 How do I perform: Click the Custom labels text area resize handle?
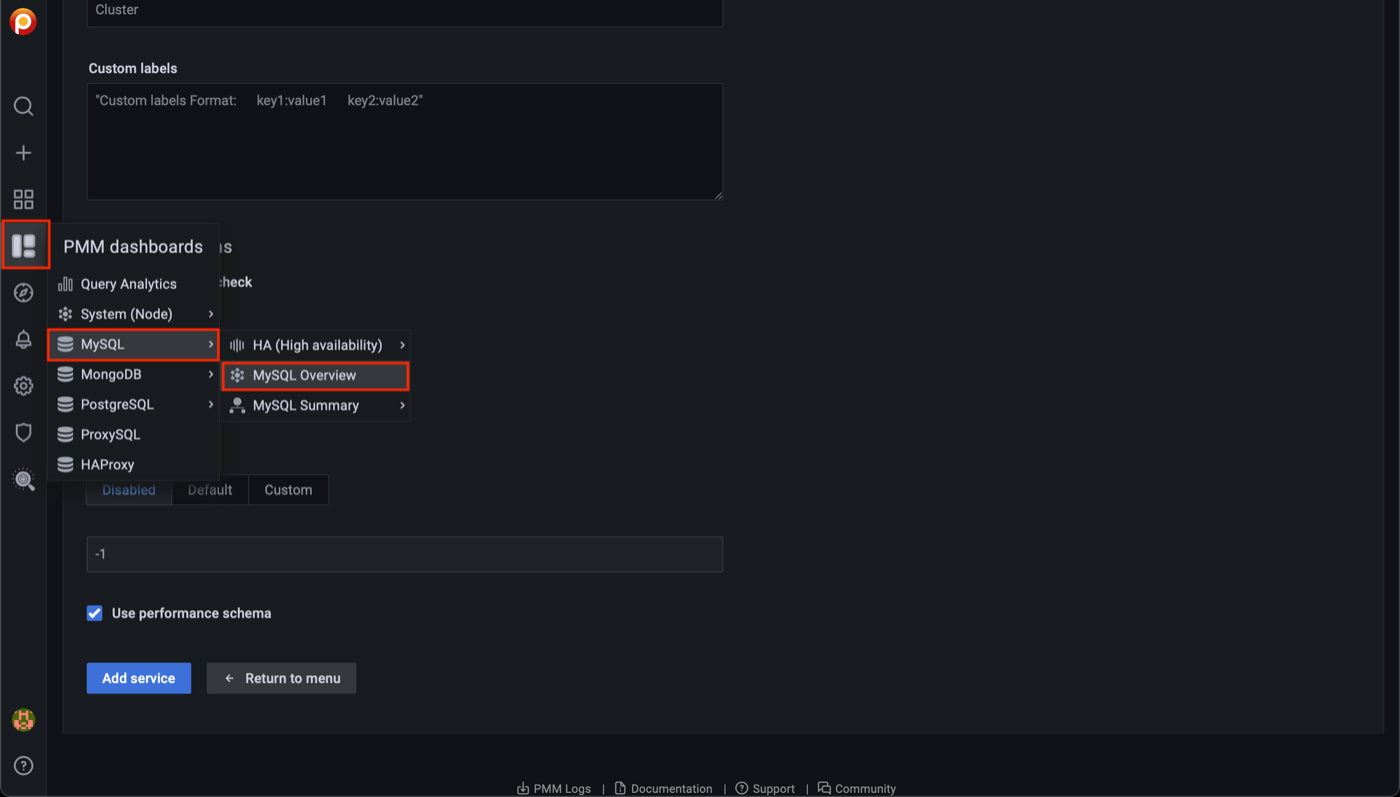[717, 194]
